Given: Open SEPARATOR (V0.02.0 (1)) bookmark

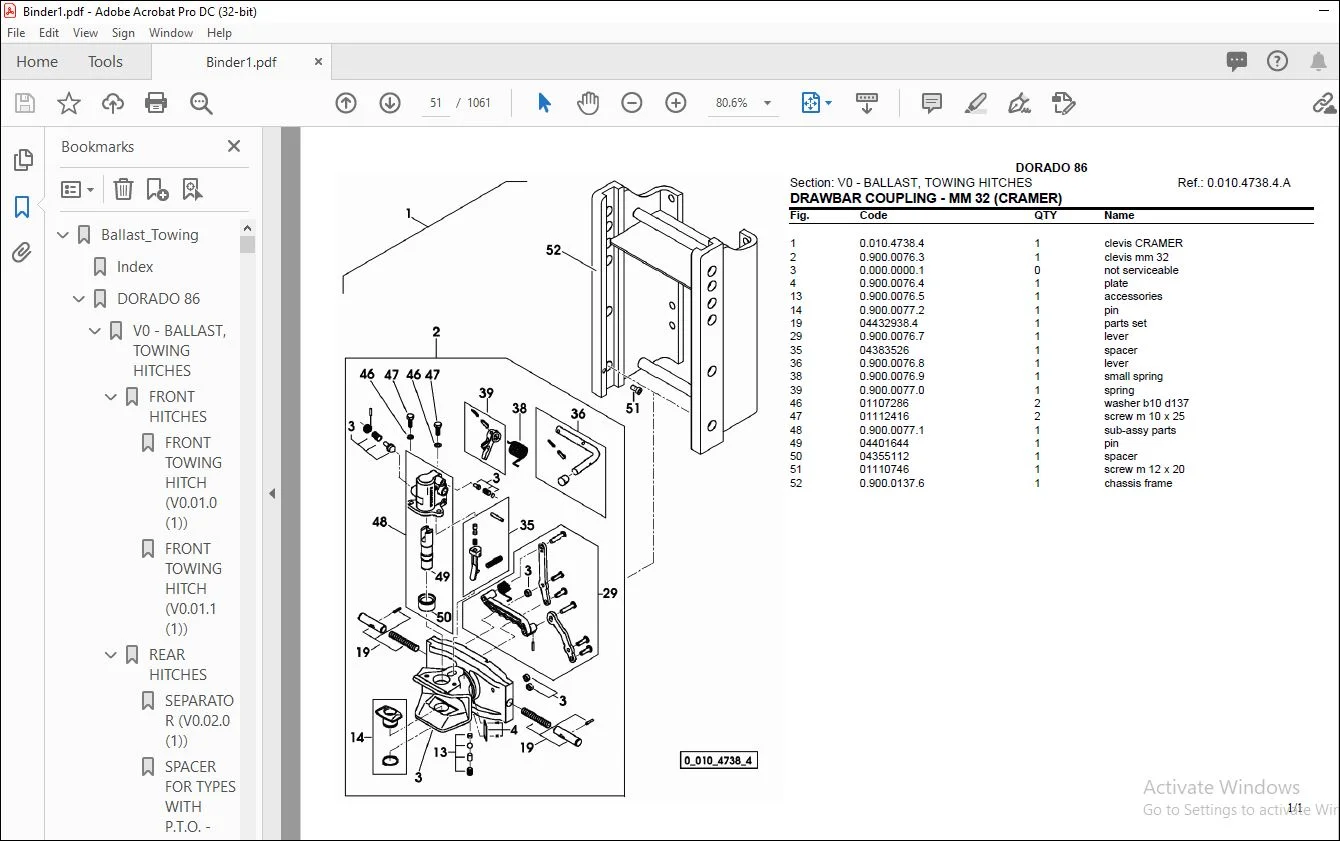Looking at the screenshot, I should (199, 720).
